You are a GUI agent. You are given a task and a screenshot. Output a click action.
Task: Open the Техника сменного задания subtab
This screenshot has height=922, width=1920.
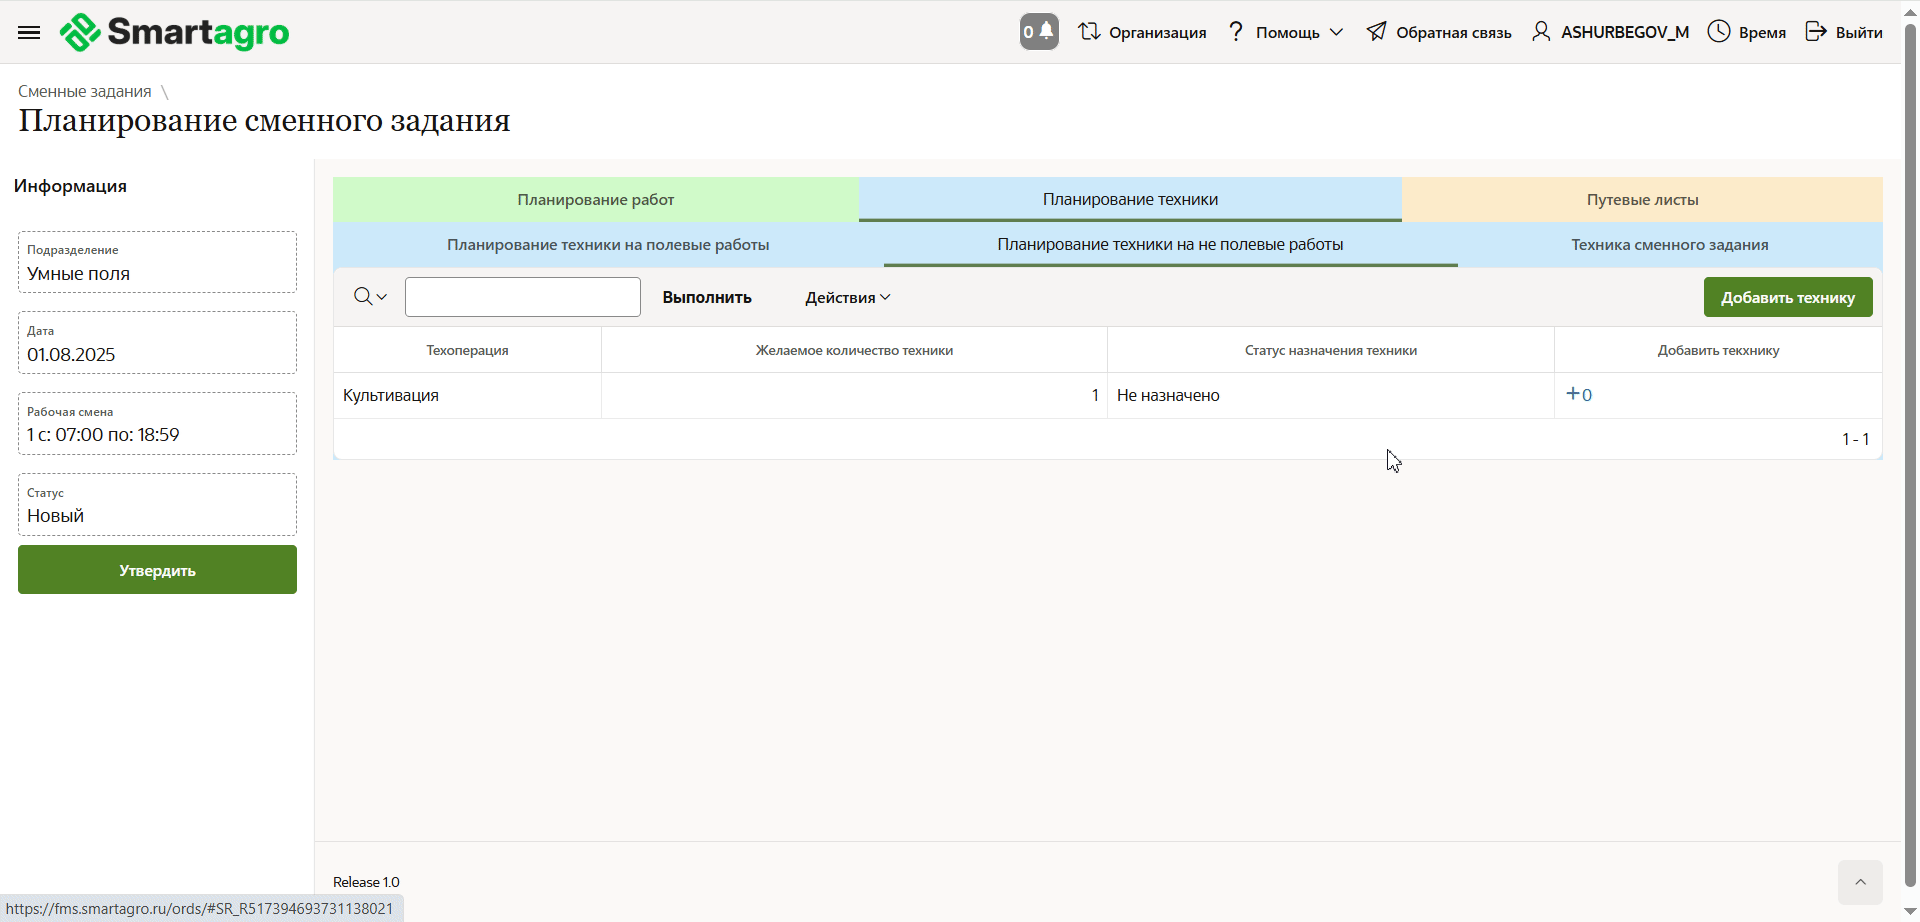[x=1669, y=245]
